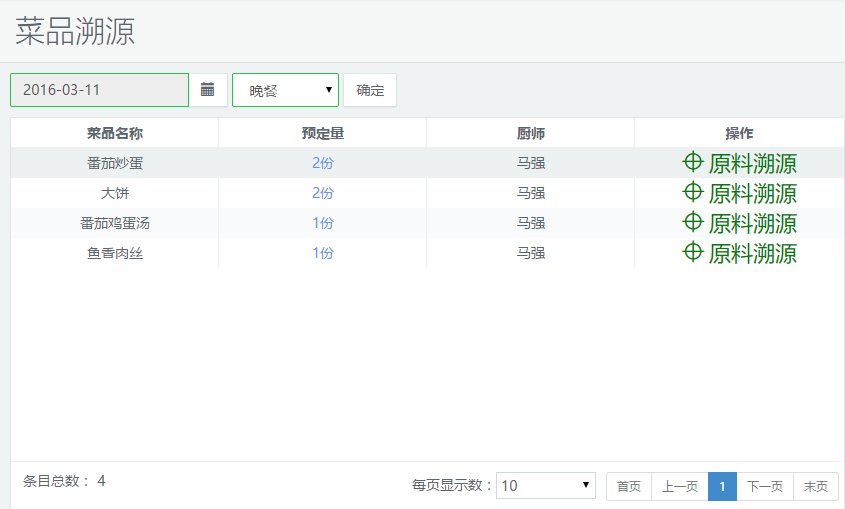Go to 下一页 next page

coord(765,486)
